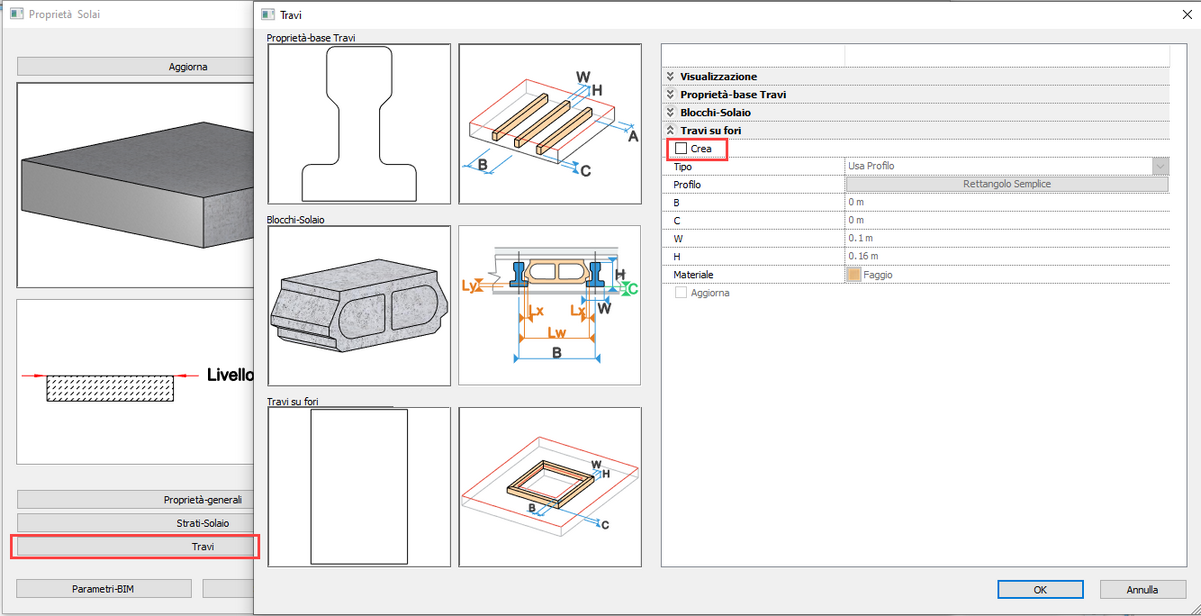This screenshot has height=616, width=1201.
Task: Click the Travi dialog title bar icon
Action: click(x=267, y=15)
